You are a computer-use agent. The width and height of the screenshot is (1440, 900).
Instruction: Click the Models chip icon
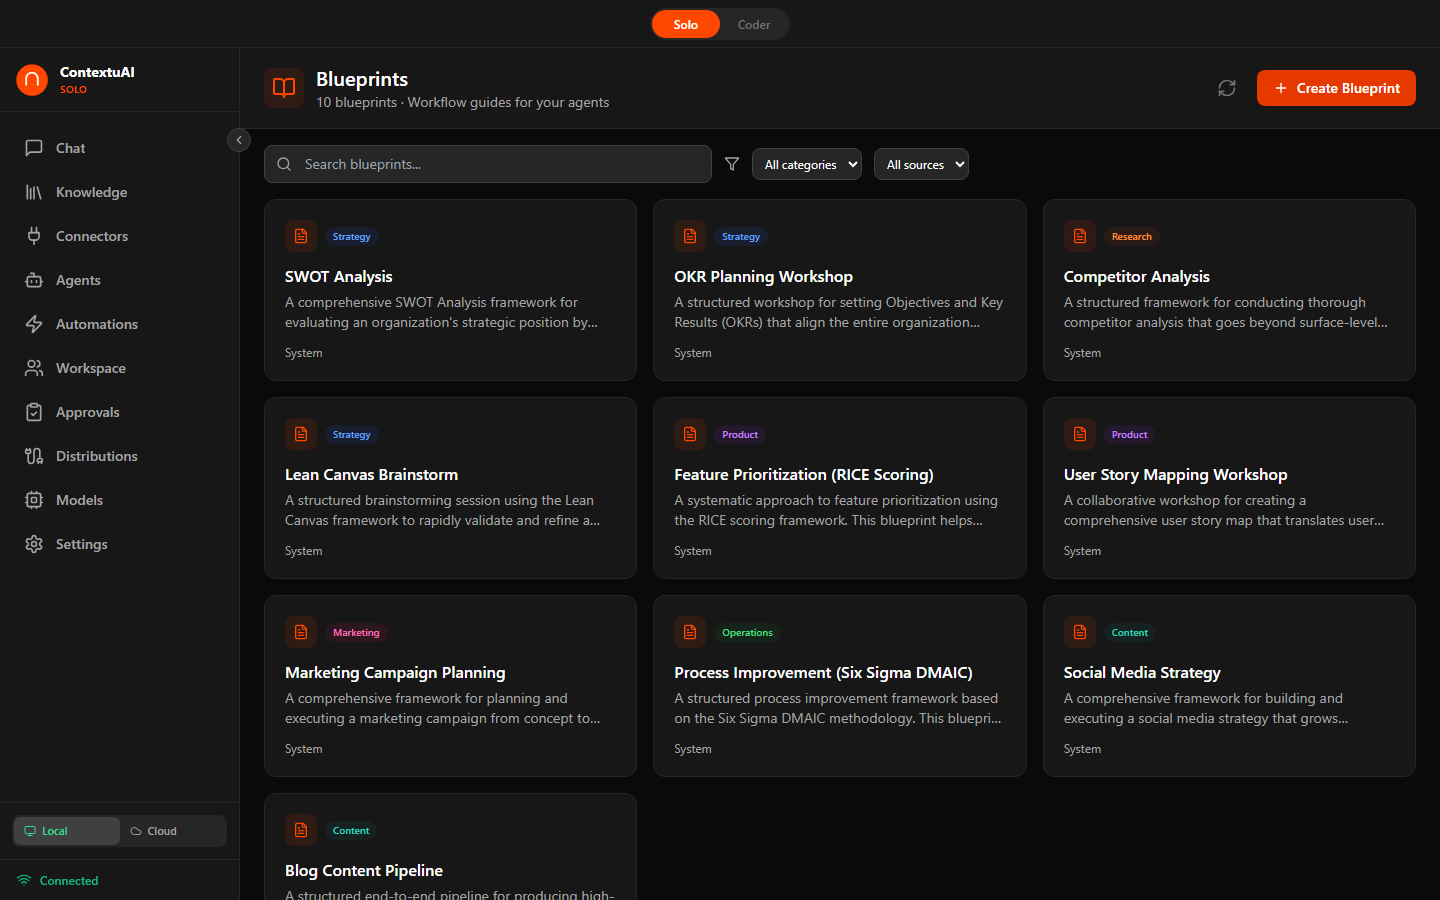click(x=34, y=500)
